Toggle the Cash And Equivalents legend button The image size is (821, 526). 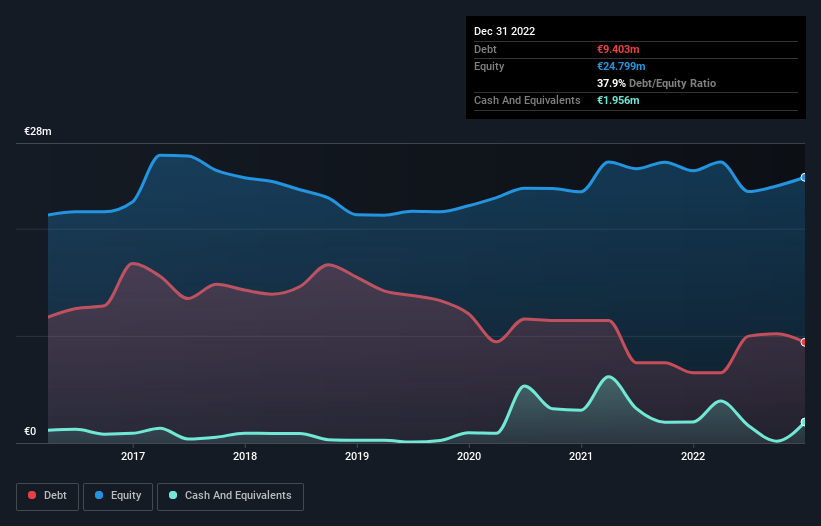click(x=230, y=496)
